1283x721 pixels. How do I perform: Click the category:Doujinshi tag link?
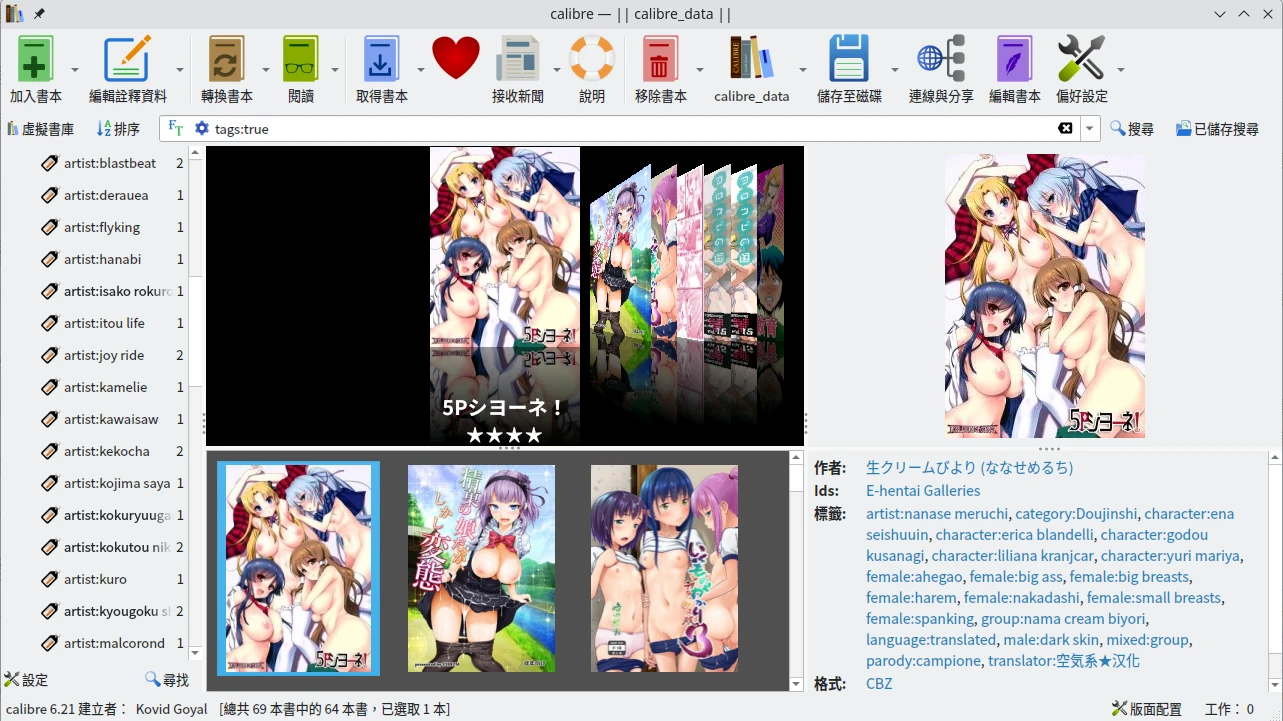[1075, 513]
